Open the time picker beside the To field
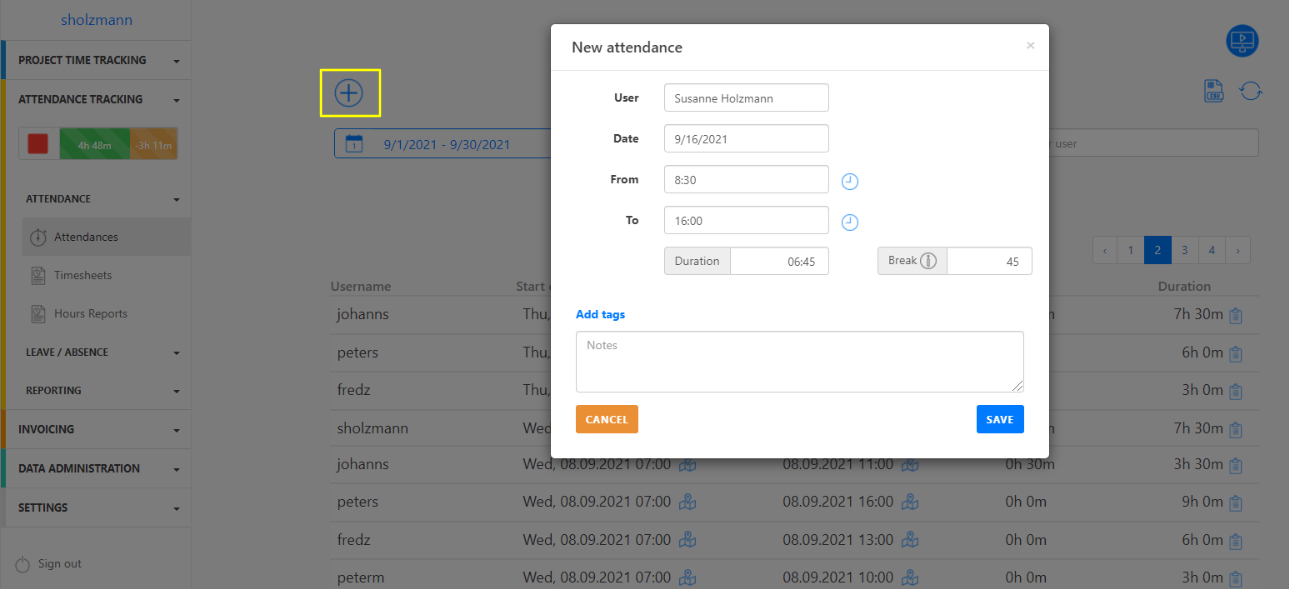 click(x=849, y=221)
